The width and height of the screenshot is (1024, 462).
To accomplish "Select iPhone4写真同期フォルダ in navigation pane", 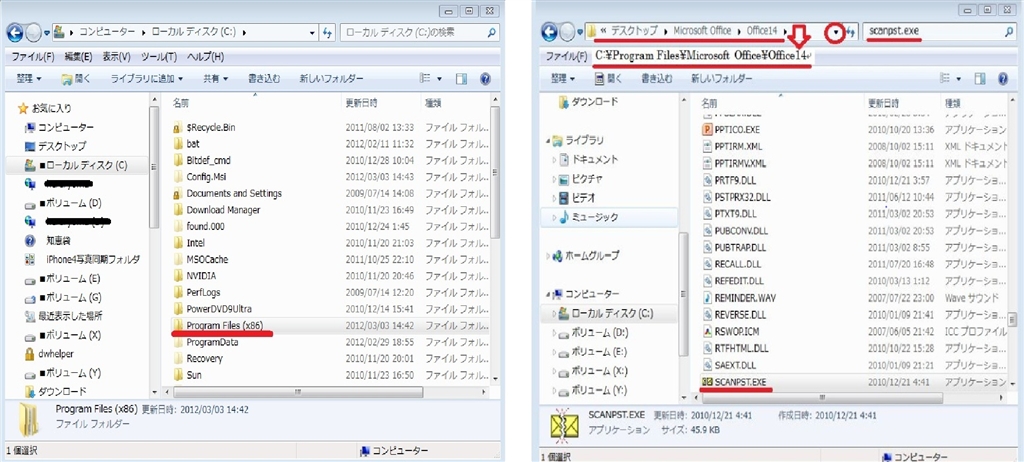I will [92, 259].
